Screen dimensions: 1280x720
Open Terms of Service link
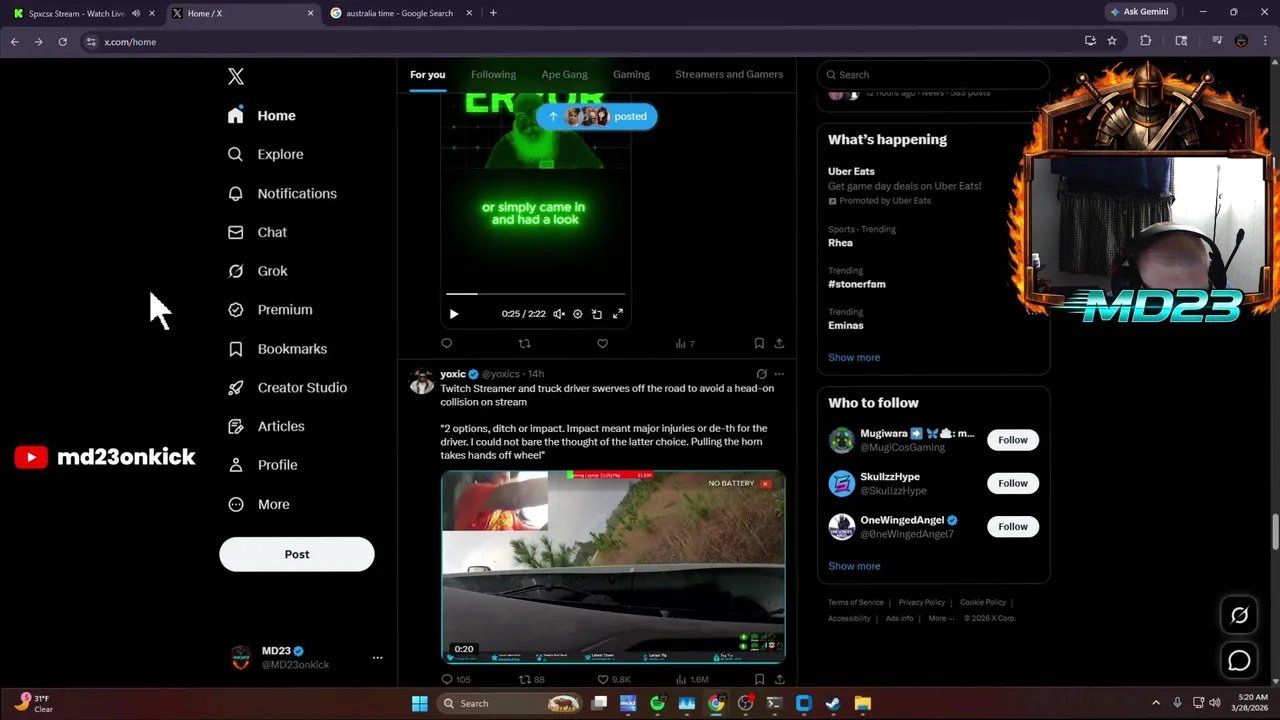[856, 602]
